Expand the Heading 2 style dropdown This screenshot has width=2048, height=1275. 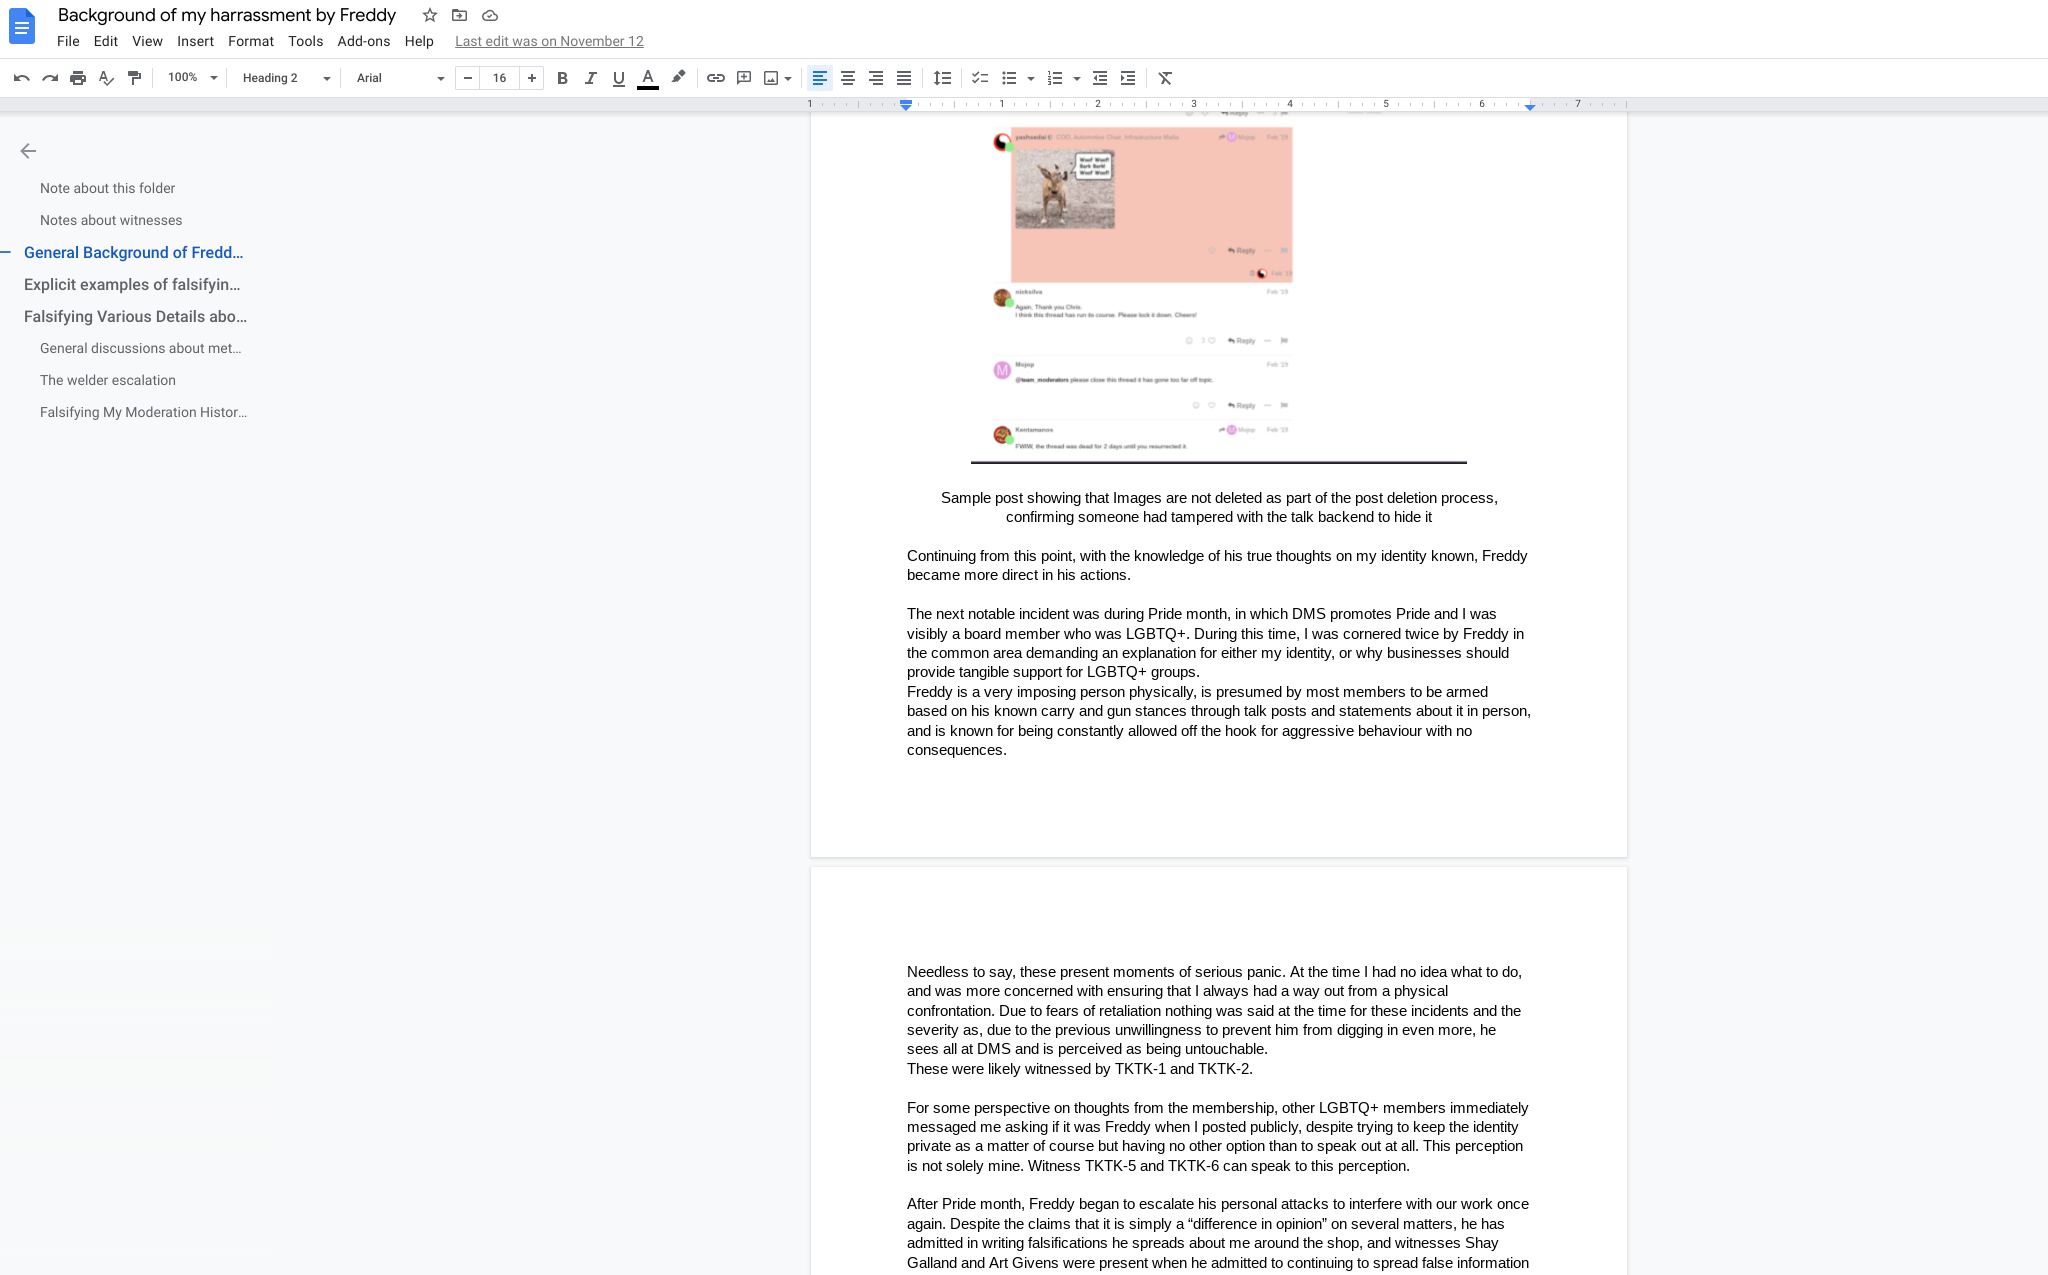pos(286,78)
